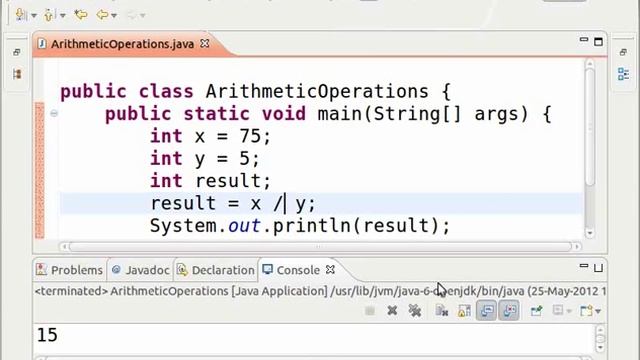Open the Outline fast view icon
The image size is (640, 360).
(623, 74)
